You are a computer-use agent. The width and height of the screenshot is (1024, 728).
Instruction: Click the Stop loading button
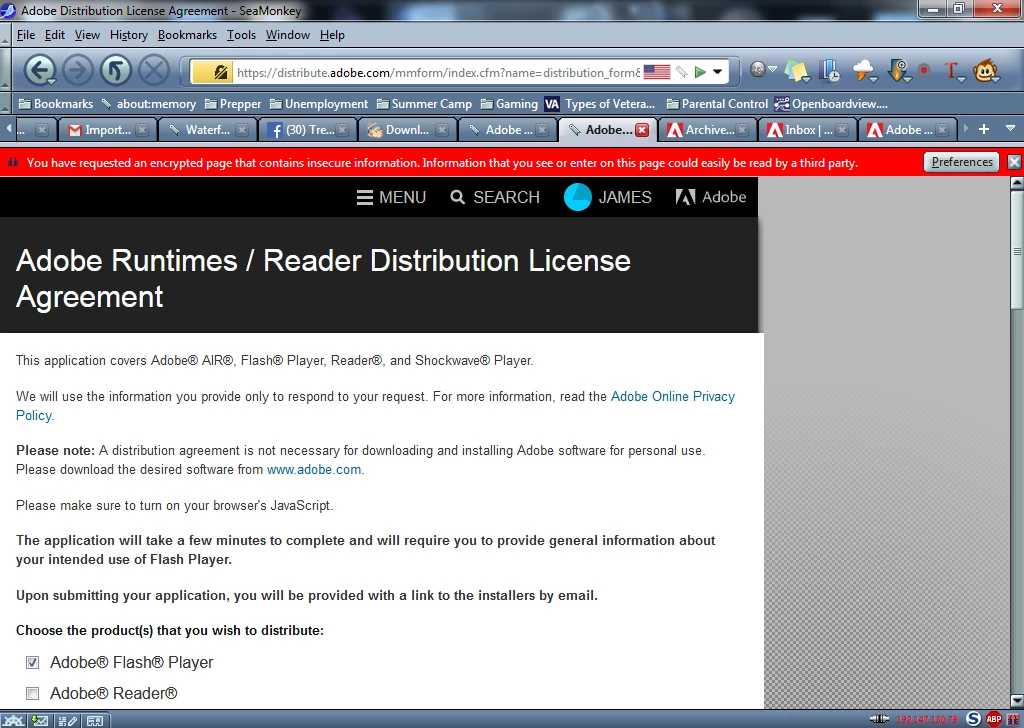coord(154,70)
